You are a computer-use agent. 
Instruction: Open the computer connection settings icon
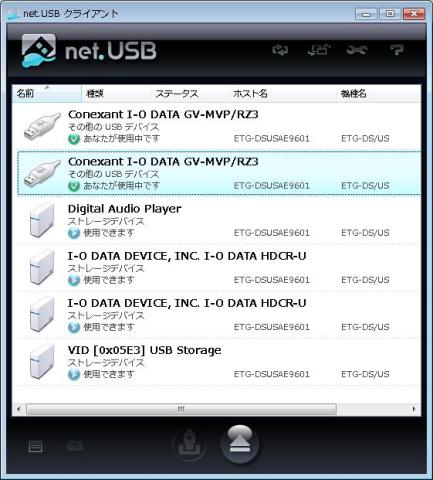click(319, 50)
